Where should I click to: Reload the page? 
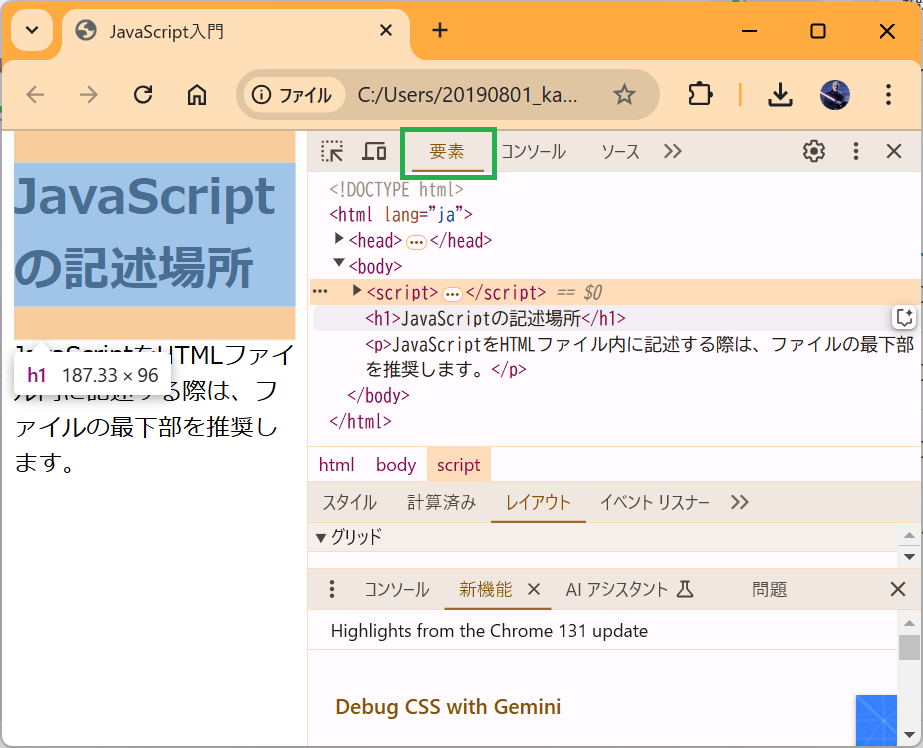tap(143, 94)
